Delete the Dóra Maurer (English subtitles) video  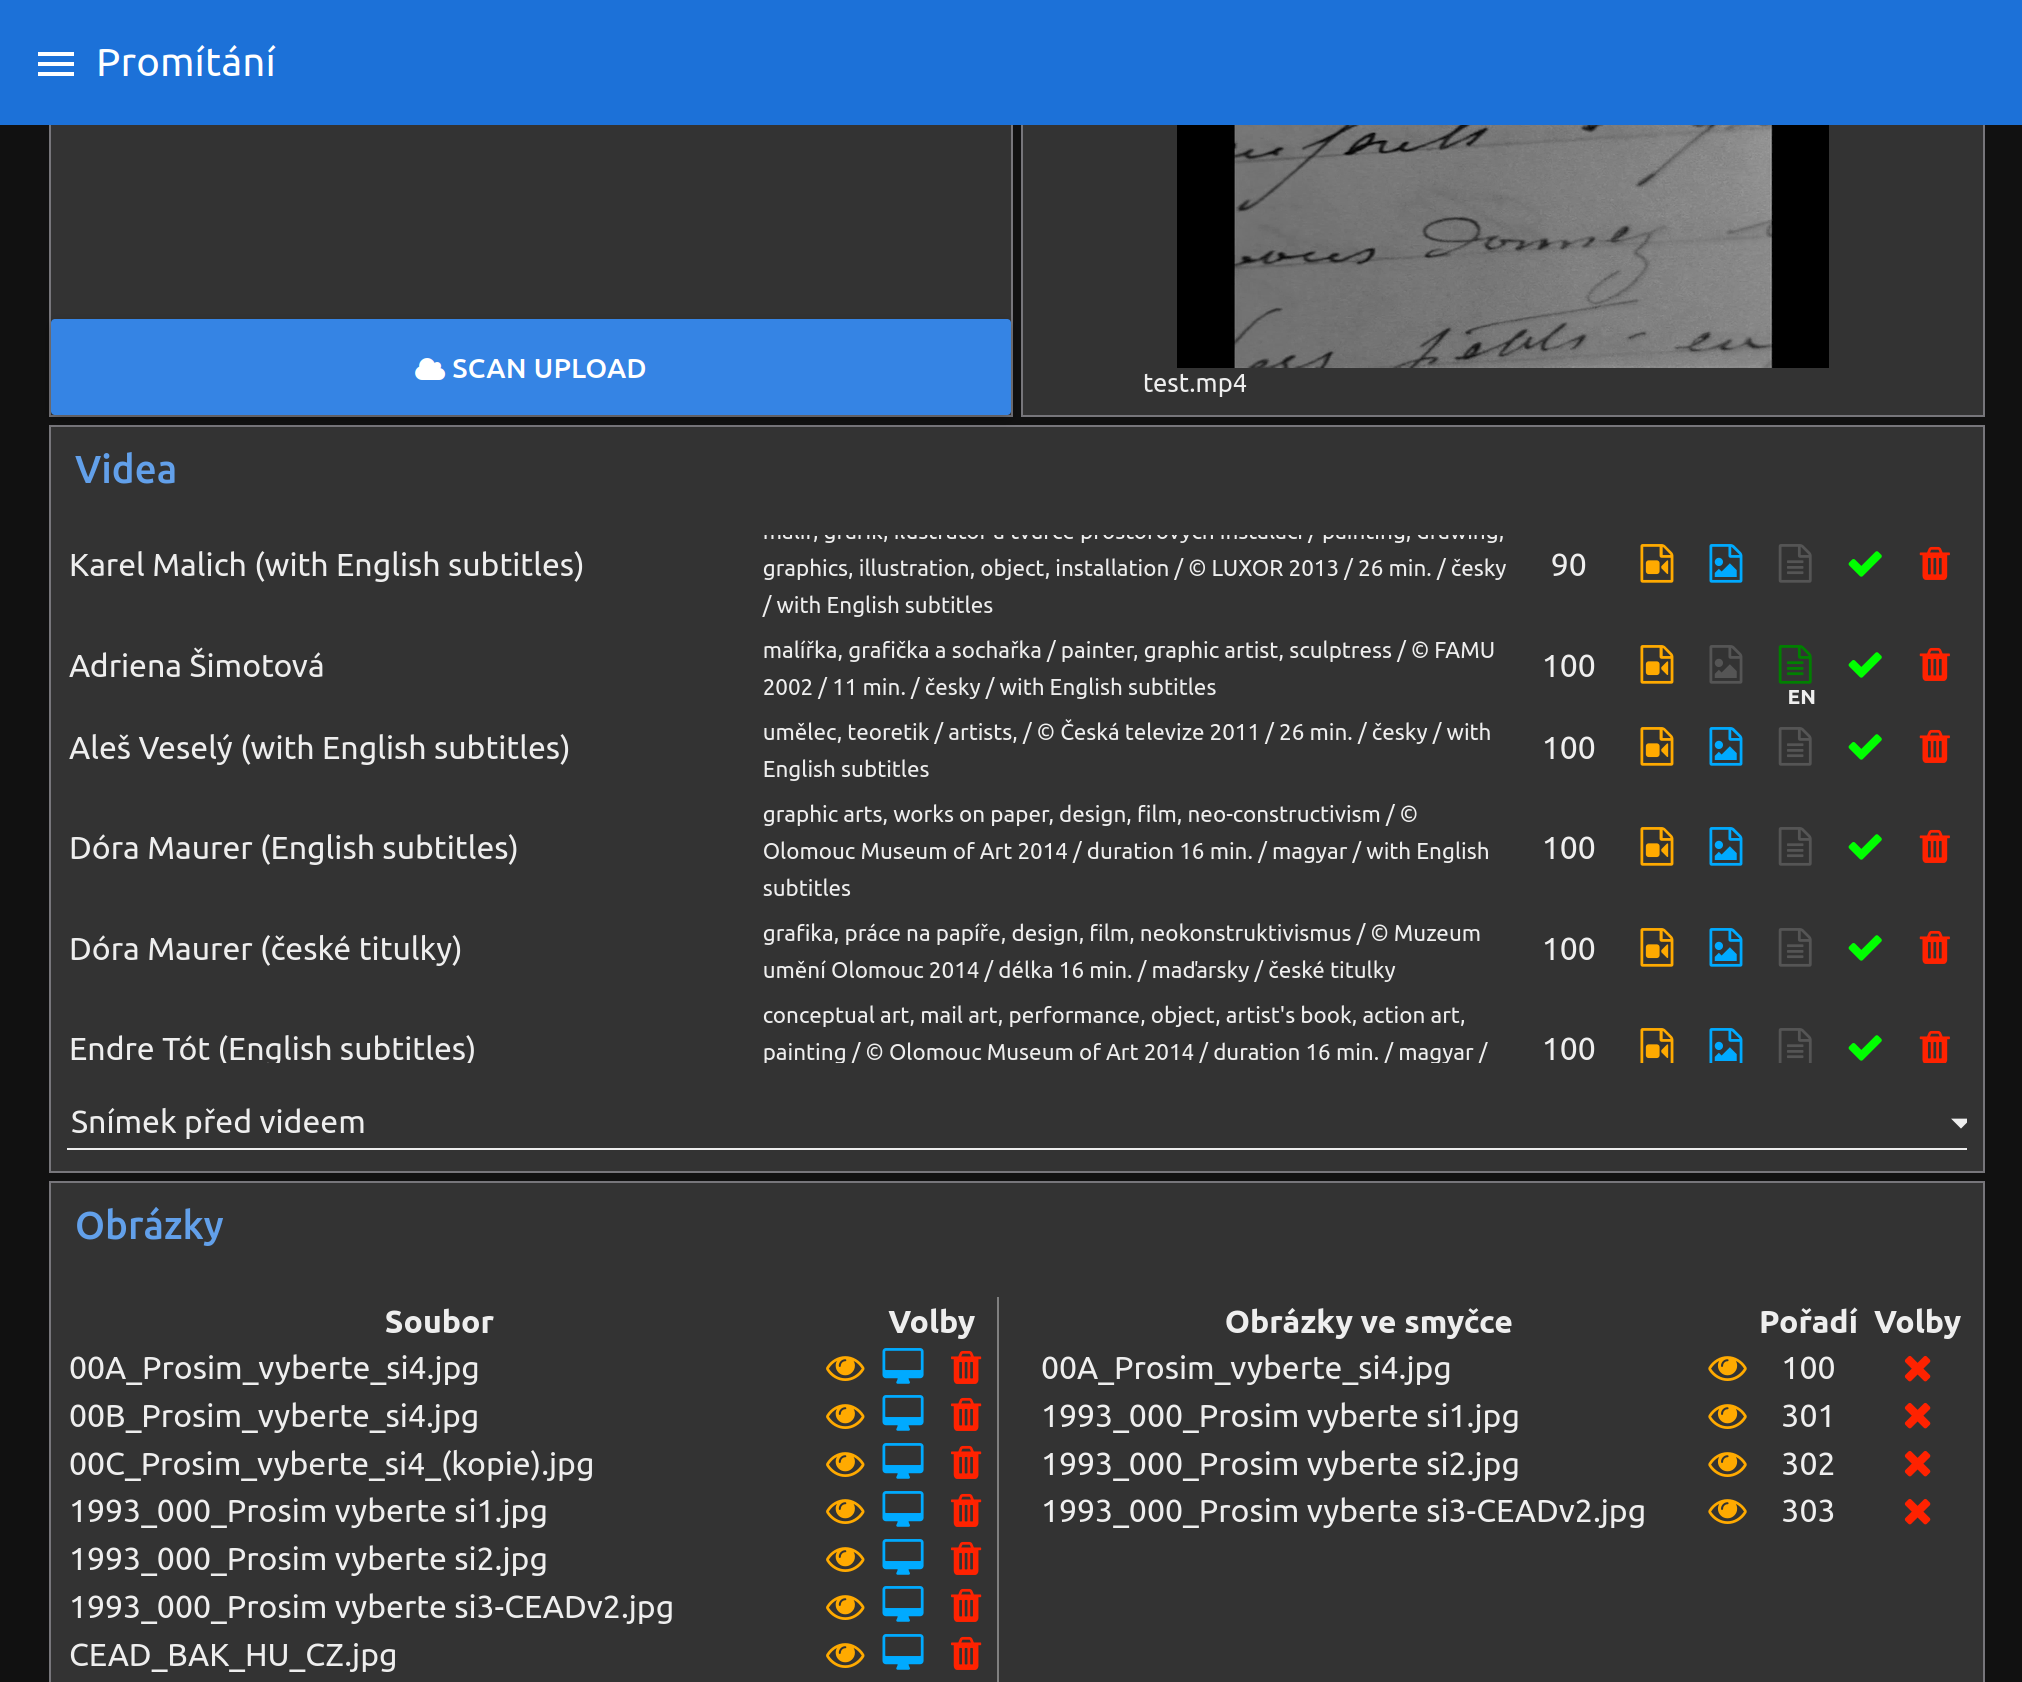coord(1934,848)
